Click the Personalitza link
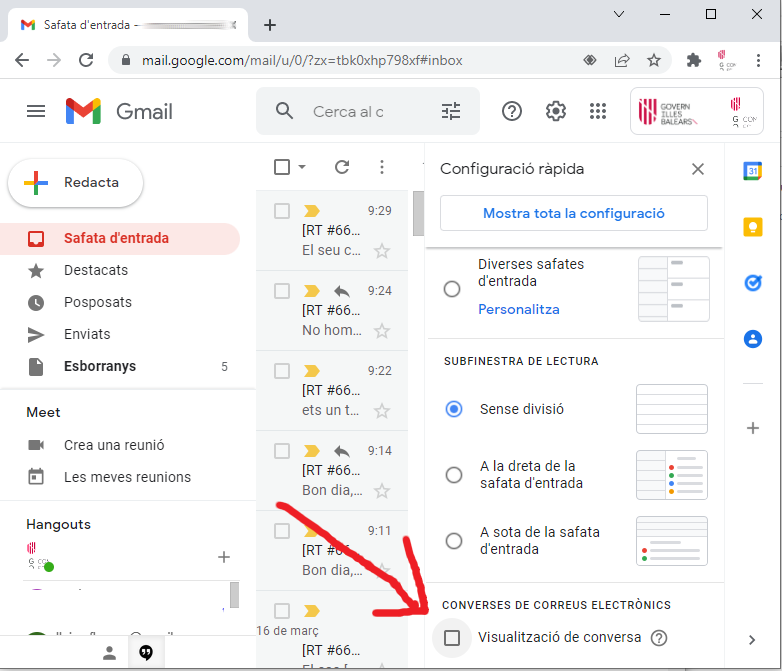This screenshot has height=671, width=782. point(518,309)
